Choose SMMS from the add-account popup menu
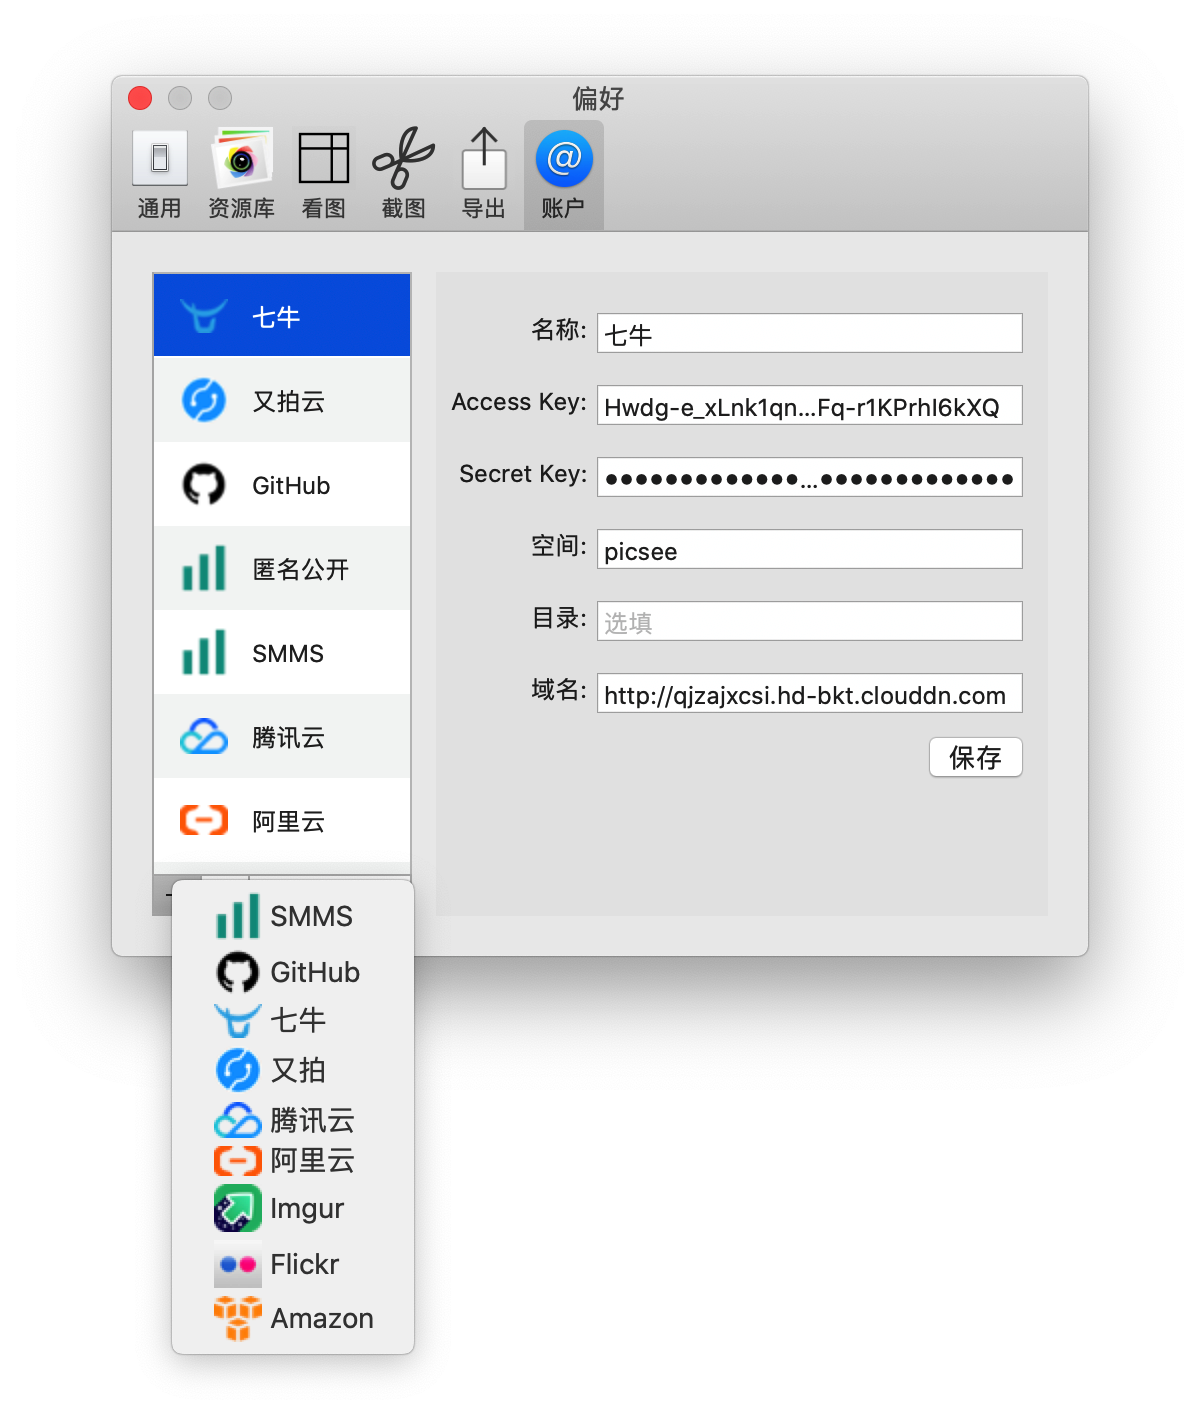1200x1408 pixels. [292, 916]
